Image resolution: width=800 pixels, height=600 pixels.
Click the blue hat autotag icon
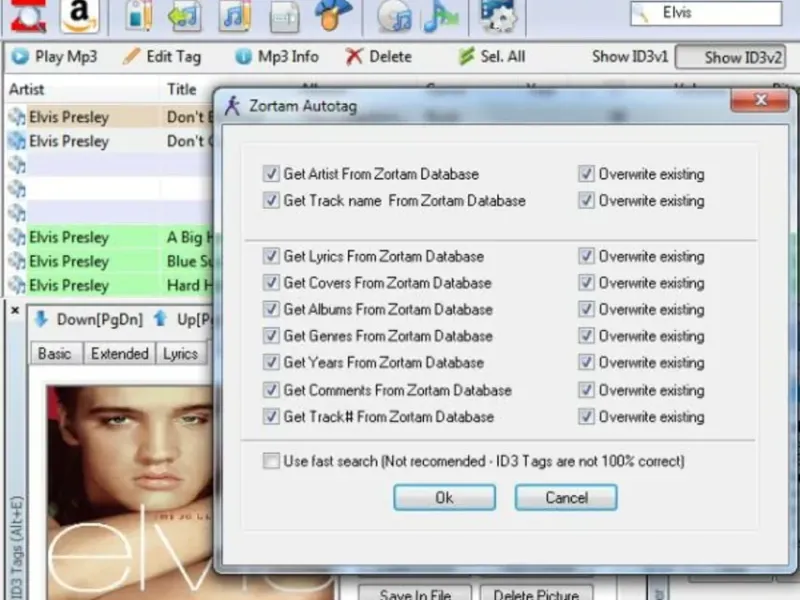coord(332,15)
